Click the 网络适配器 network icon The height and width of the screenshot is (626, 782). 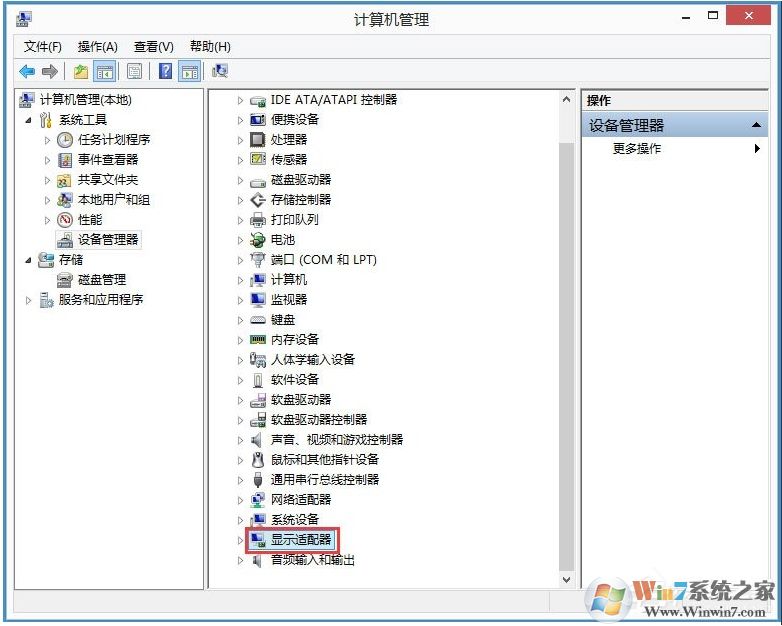point(257,500)
